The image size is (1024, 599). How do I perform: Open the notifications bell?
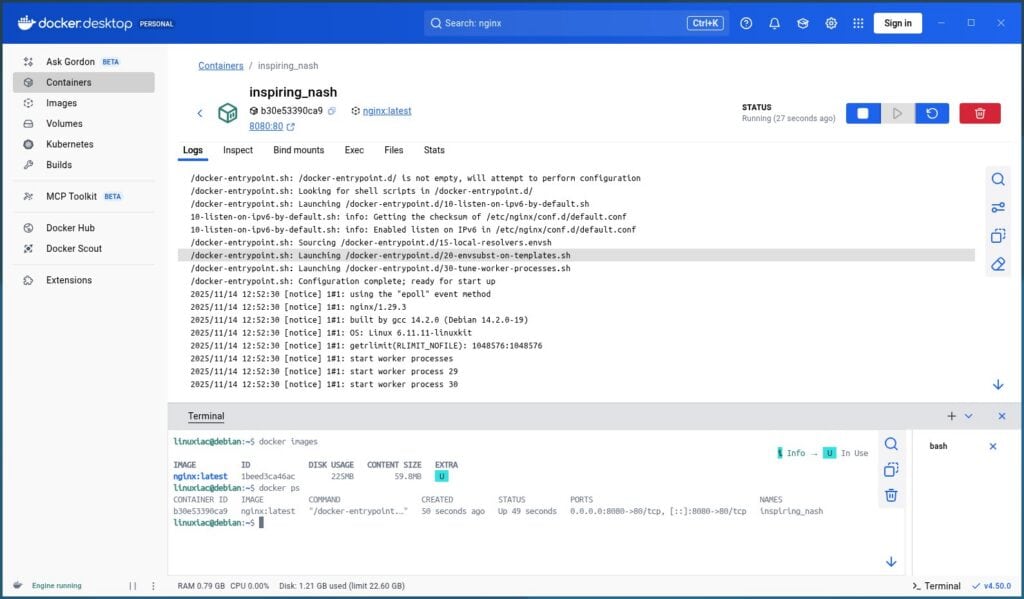point(773,22)
